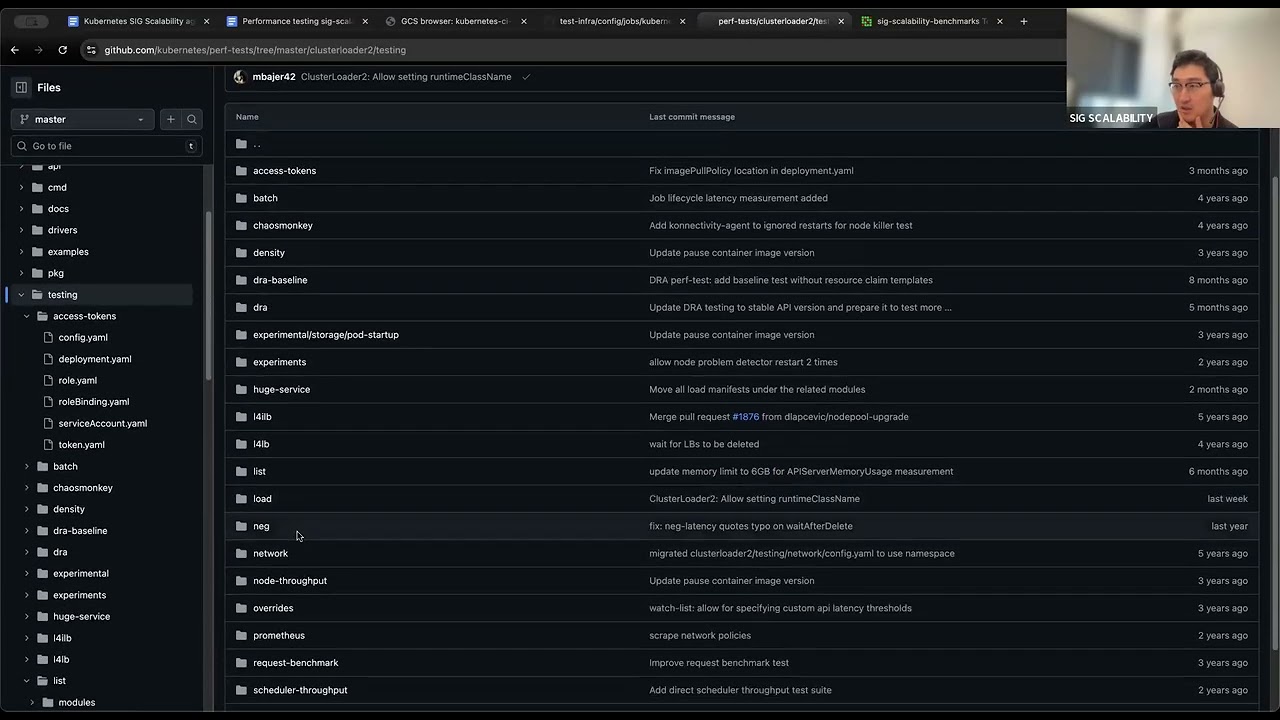Close the GCS browser tab
The height and width of the screenshot is (720, 1280).
(524, 21)
